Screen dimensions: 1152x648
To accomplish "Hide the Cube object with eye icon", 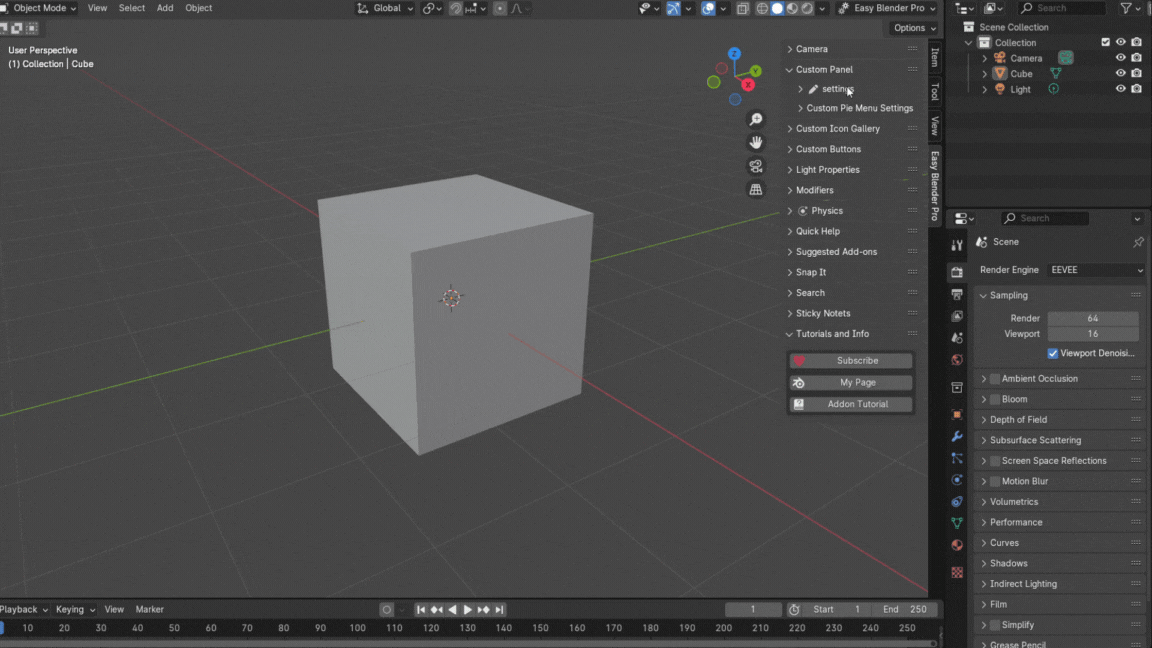I will pyautogui.click(x=1120, y=73).
